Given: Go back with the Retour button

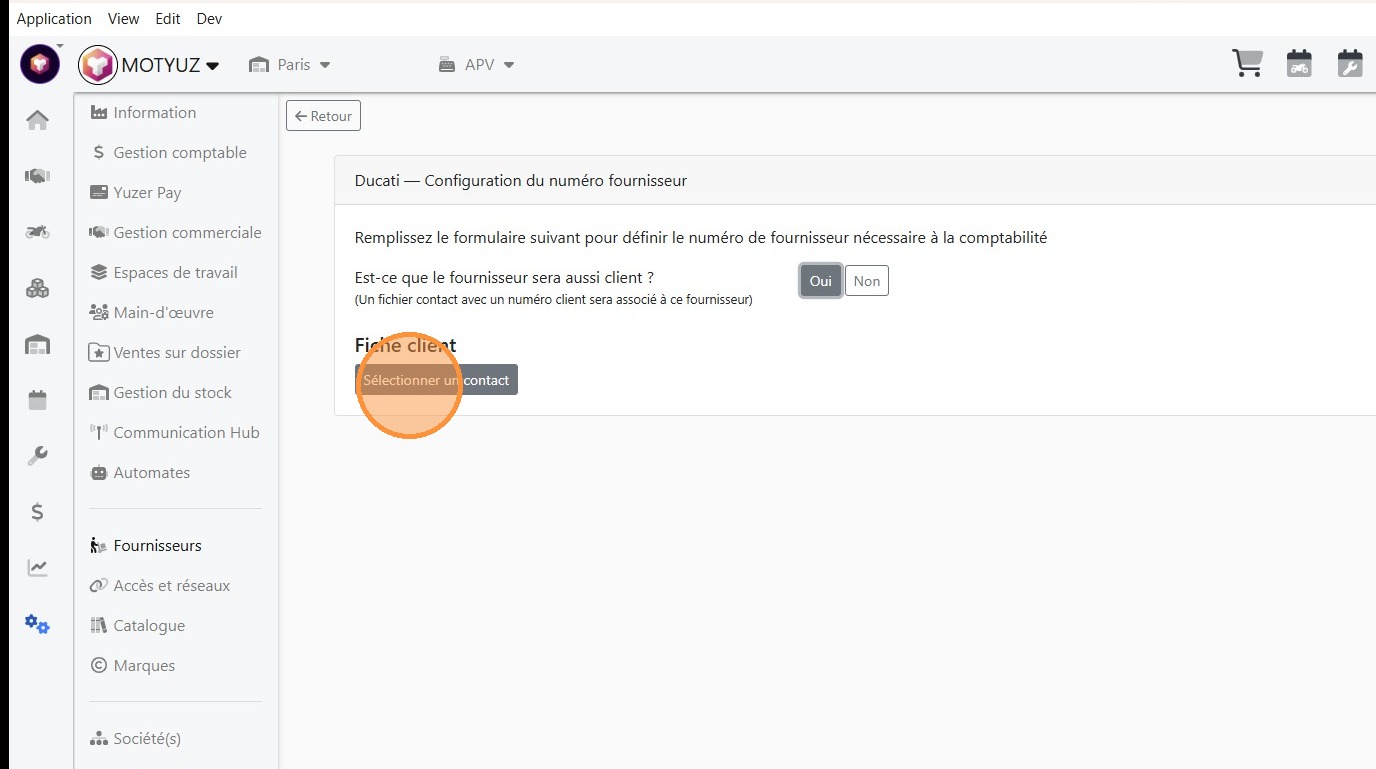Looking at the screenshot, I should (x=323, y=116).
